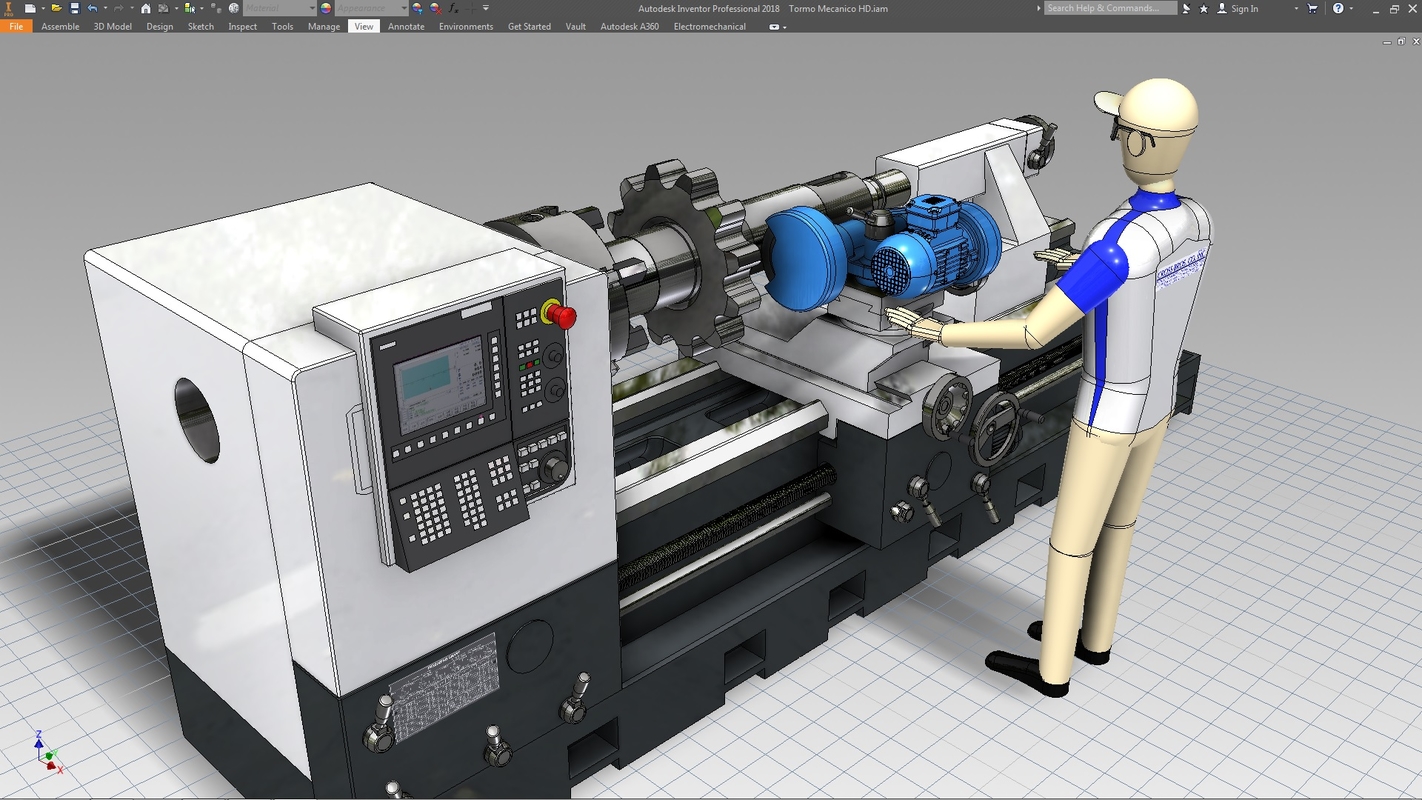
Task: Return home with the Home view icon
Action: (x=146, y=7)
